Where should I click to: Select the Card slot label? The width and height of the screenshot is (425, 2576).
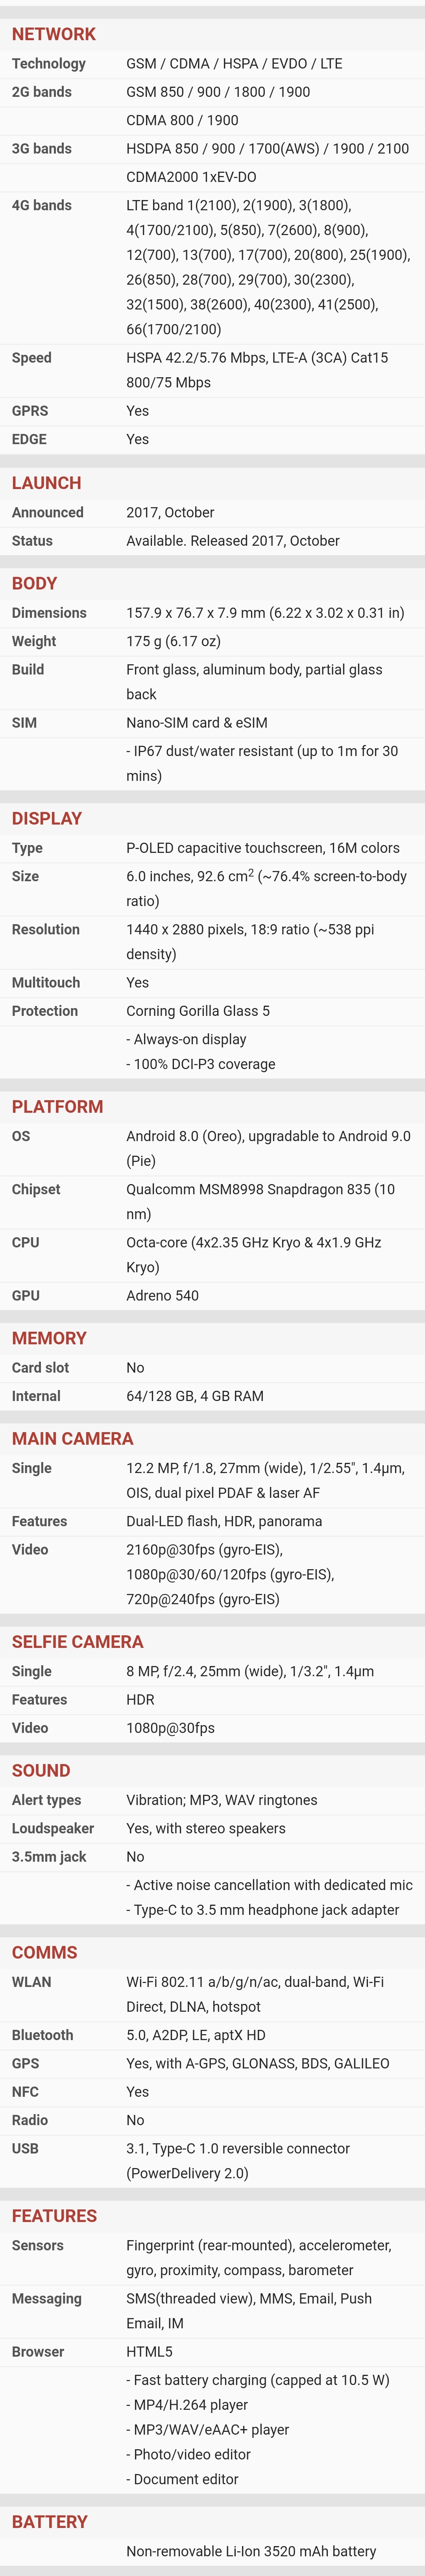(x=40, y=1367)
